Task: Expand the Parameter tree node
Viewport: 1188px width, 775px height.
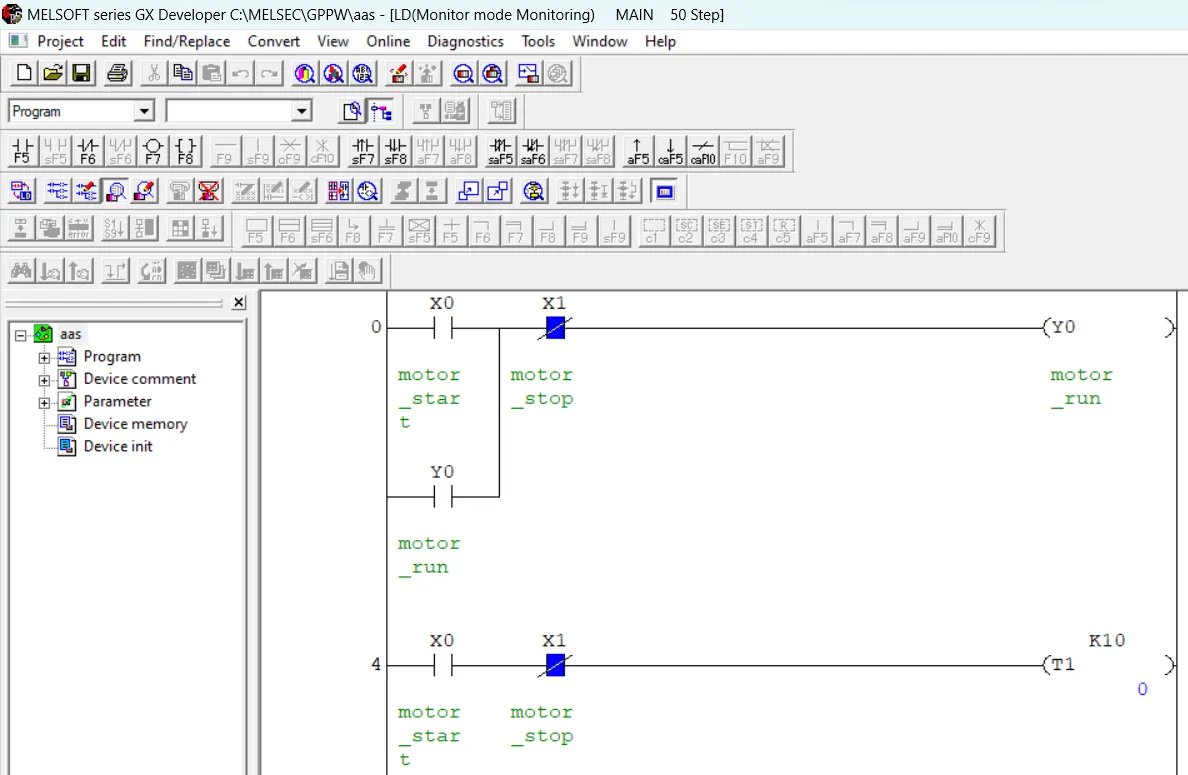Action: (x=43, y=401)
